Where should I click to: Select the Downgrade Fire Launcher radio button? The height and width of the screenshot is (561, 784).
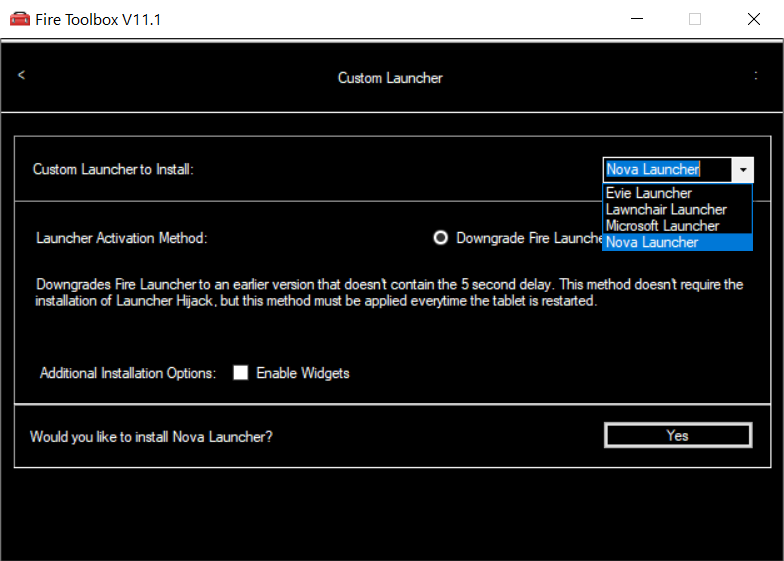tap(440, 238)
